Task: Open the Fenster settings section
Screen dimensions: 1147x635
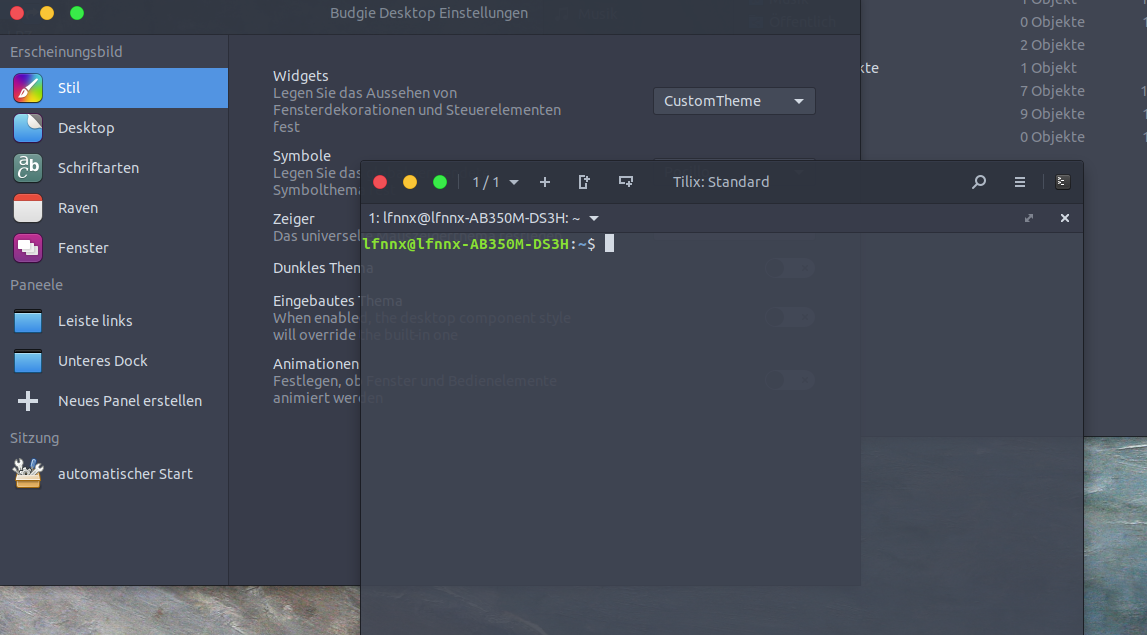Action: (x=82, y=247)
